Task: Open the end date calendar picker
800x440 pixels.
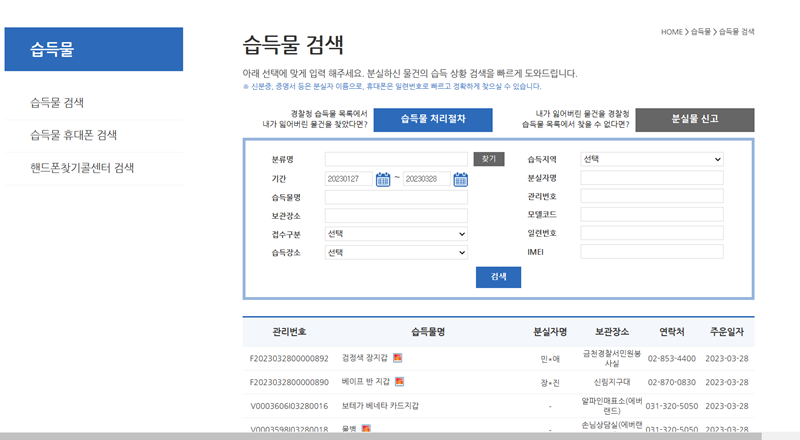Action: [461, 179]
